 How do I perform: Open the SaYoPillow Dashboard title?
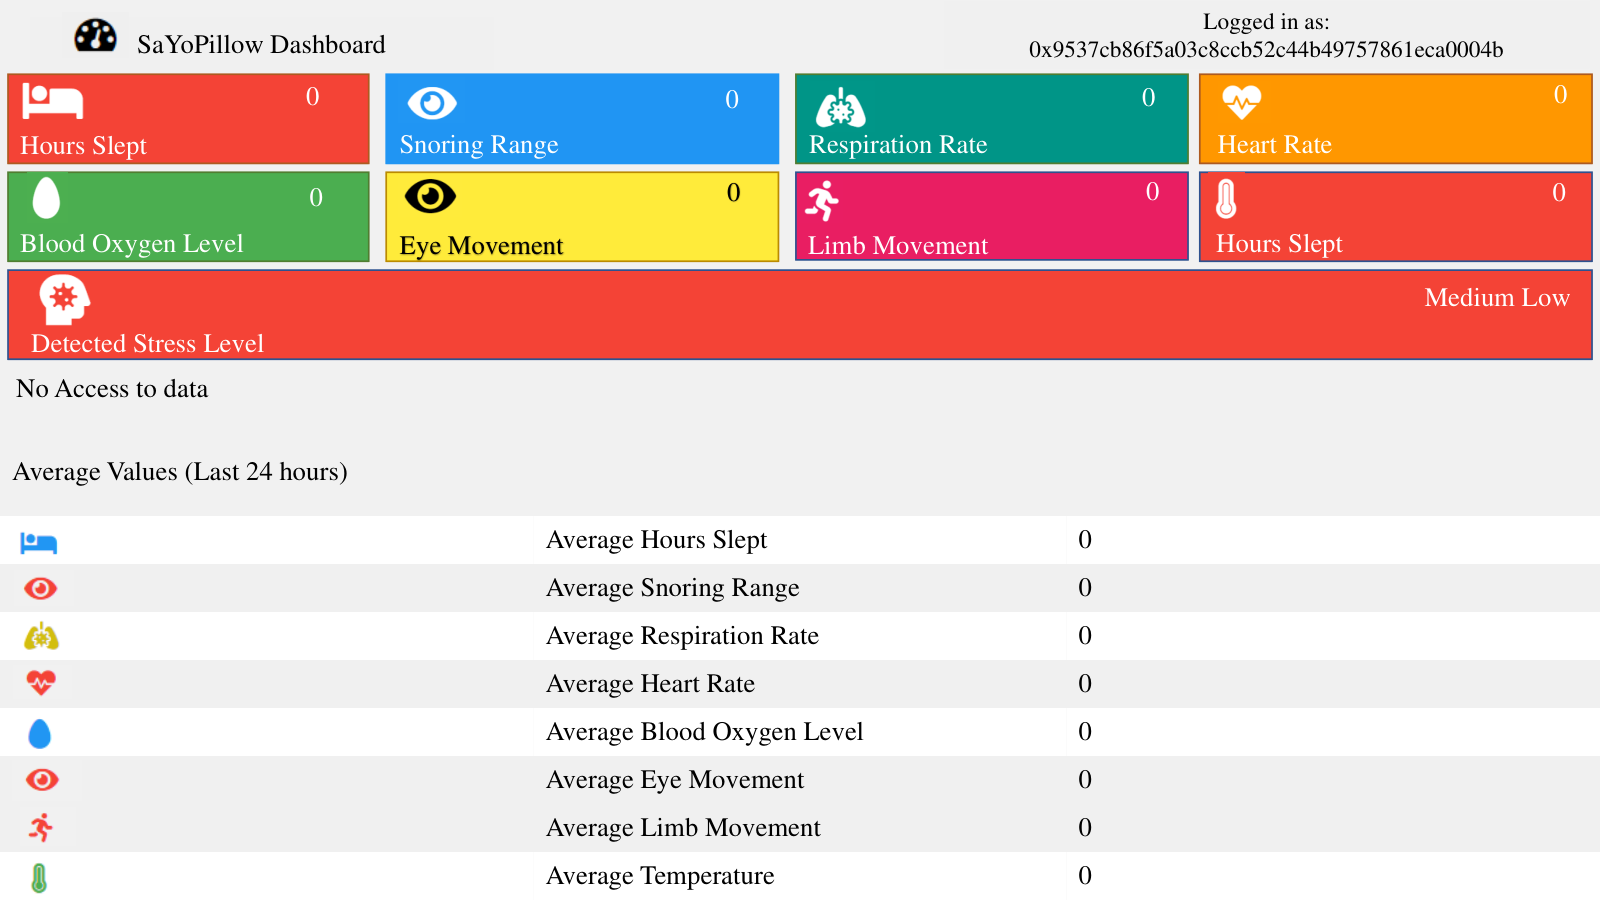[261, 45]
